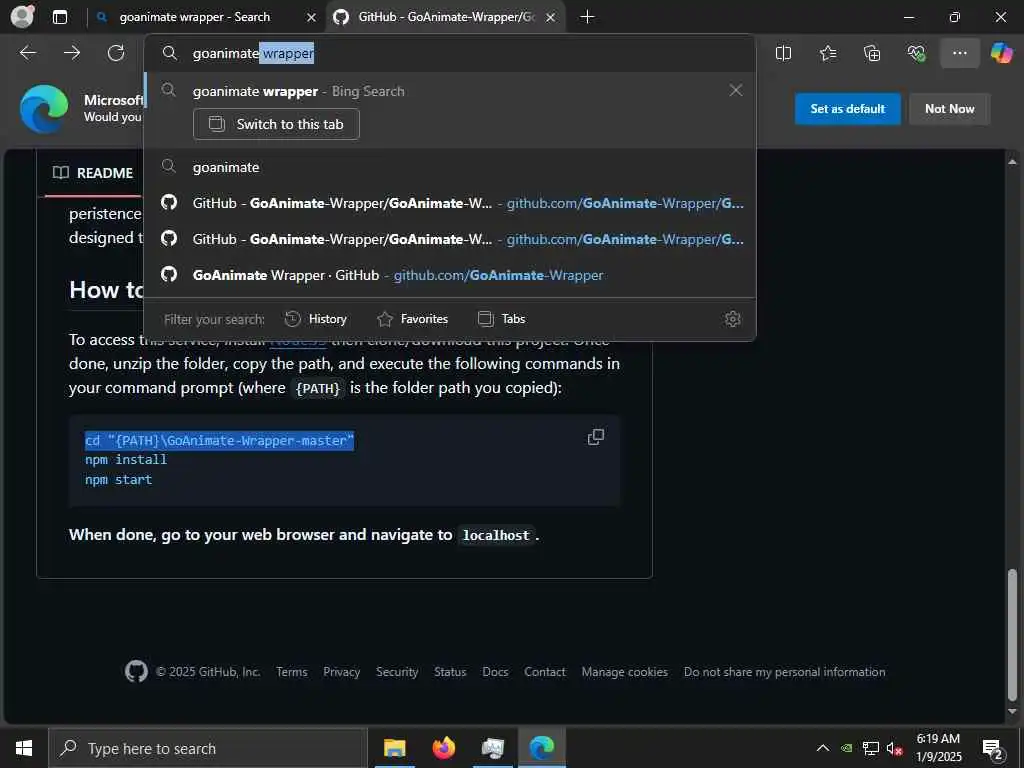Click Do not share my personal information
1024x768 pixels.
(784, 672)
